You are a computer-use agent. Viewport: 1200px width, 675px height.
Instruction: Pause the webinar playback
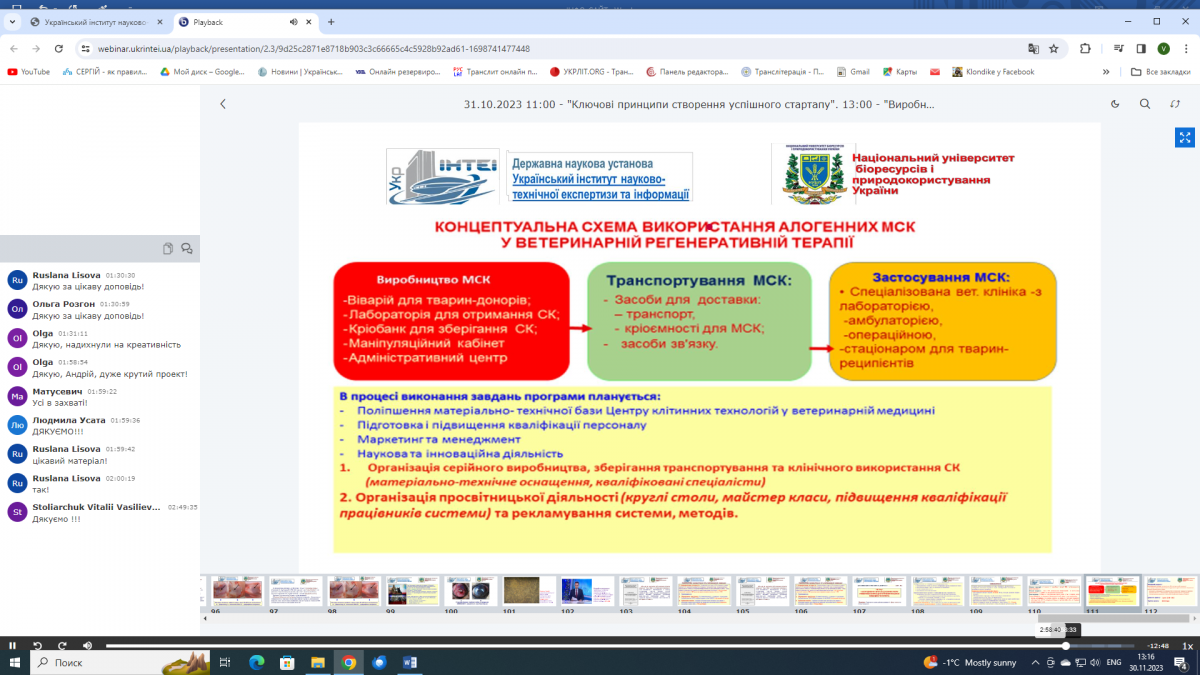click(x=14, y=646)
